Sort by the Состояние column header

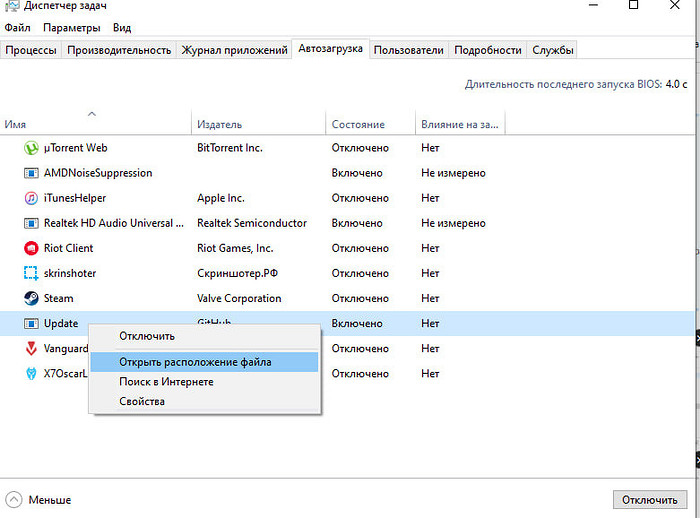click(x=371, y=121)
